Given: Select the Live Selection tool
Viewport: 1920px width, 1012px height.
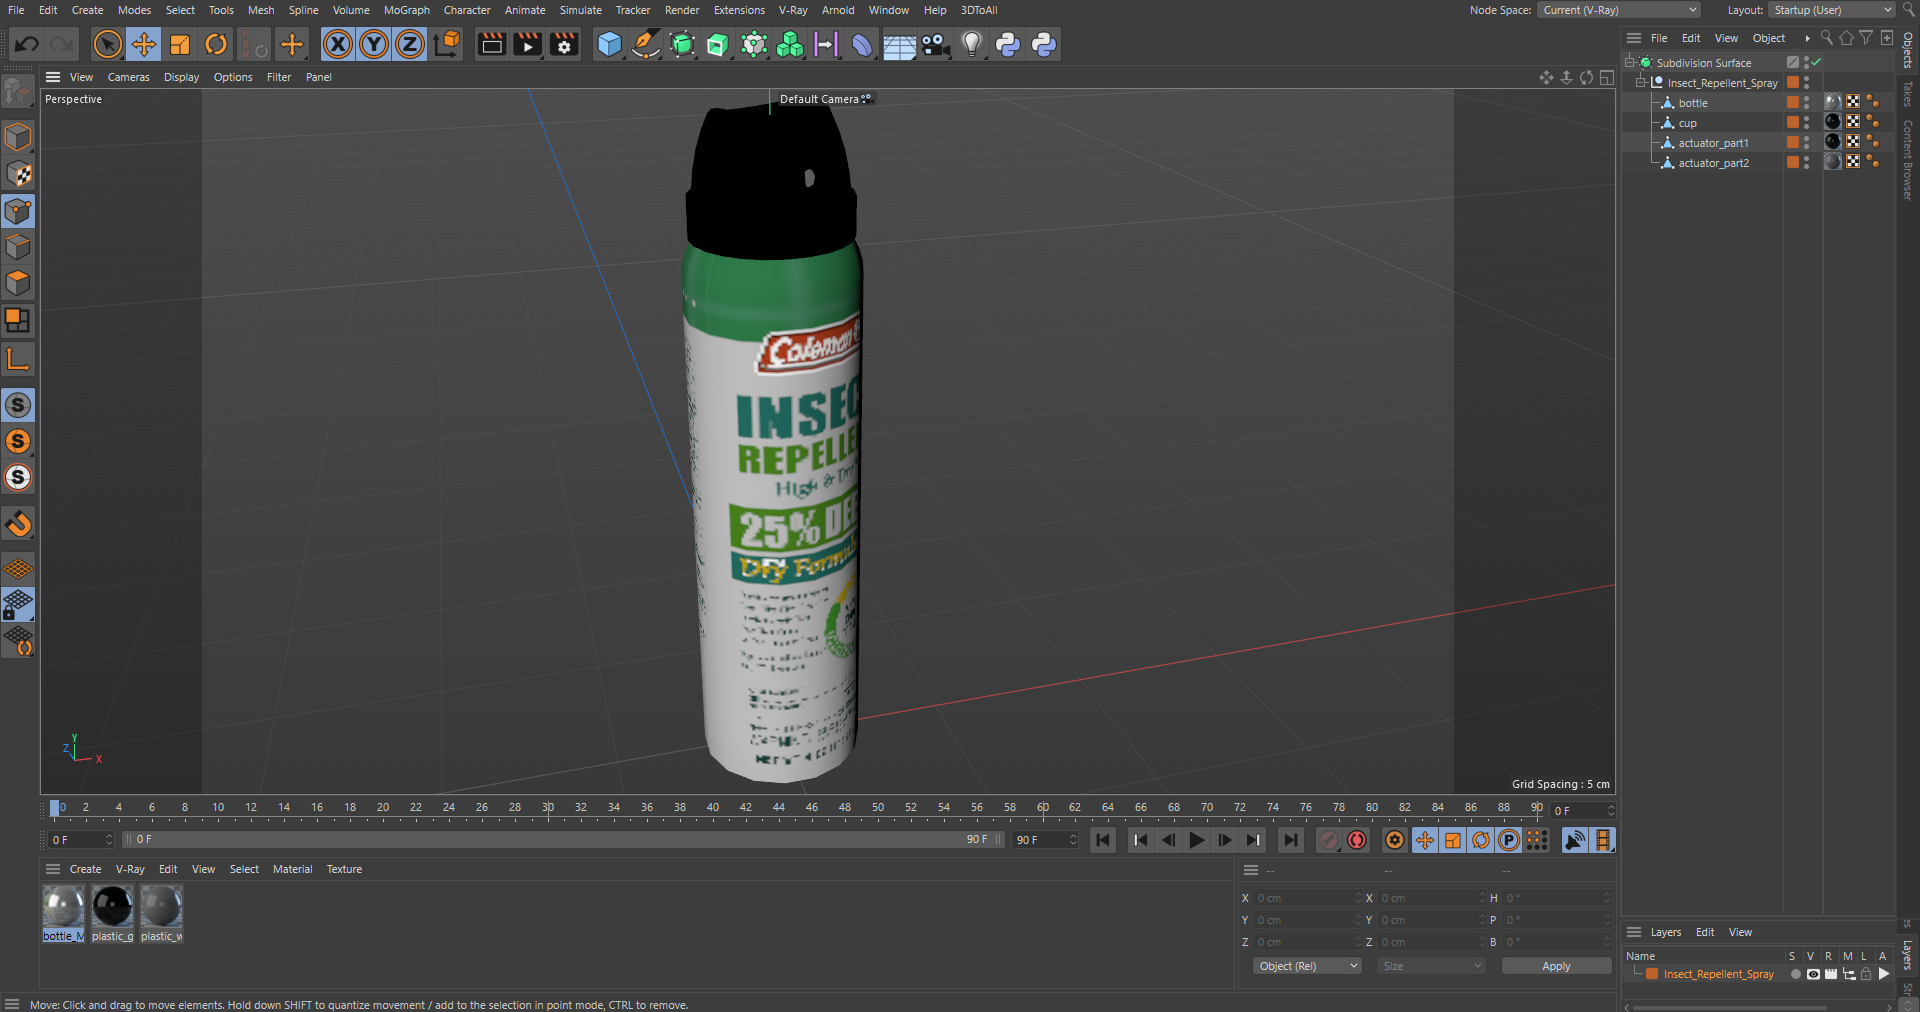Looking at the screenshot, I should [108, 44].
